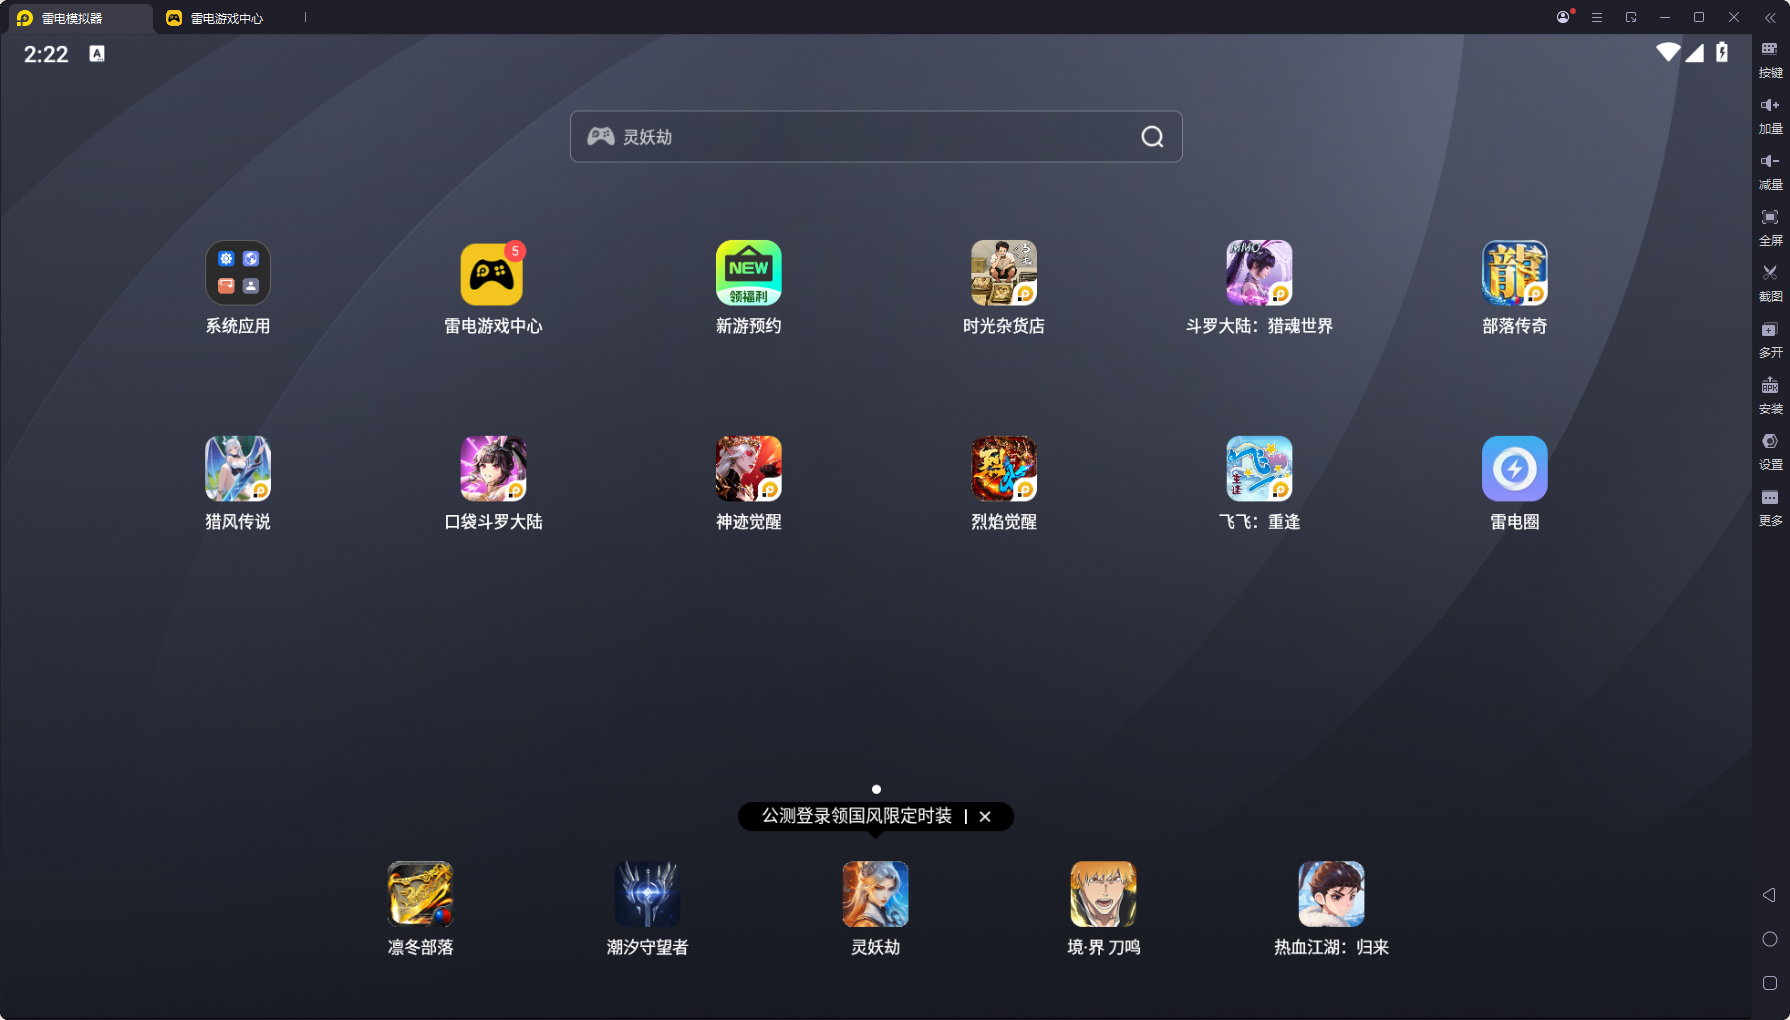This screenshot has height=1020, width=1790.
Task: Open 飞飞：重逢 game
Action: click(x=1259, y=468)
